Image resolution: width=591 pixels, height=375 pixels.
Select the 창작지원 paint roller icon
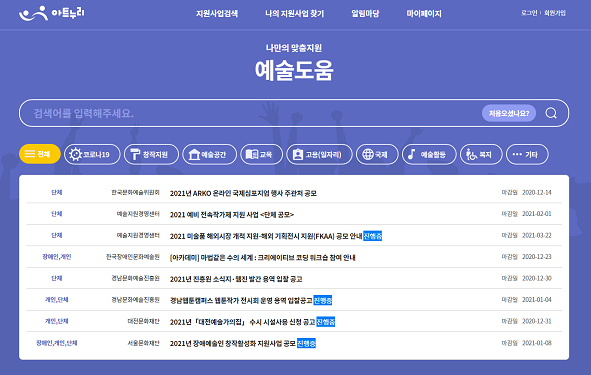(135, 154)
